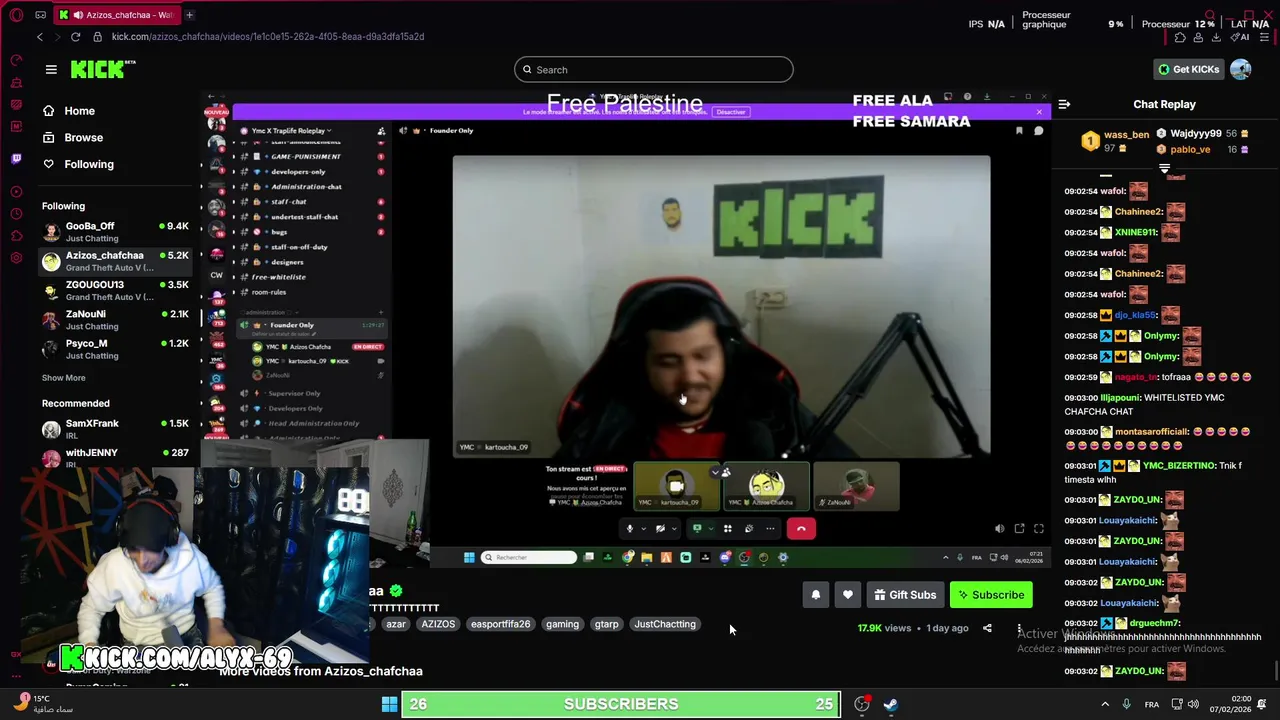The height and width of the screenshot is (720, 1280).
Task: Click wass_ben top gifter name
Action: (1126, 135)
